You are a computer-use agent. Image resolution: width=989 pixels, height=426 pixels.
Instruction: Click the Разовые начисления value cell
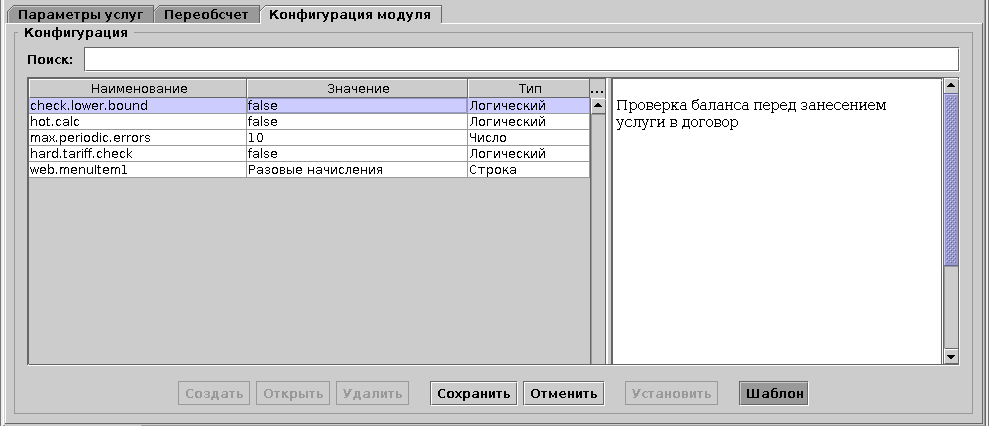pyautogui.click(x=357, y=170)
